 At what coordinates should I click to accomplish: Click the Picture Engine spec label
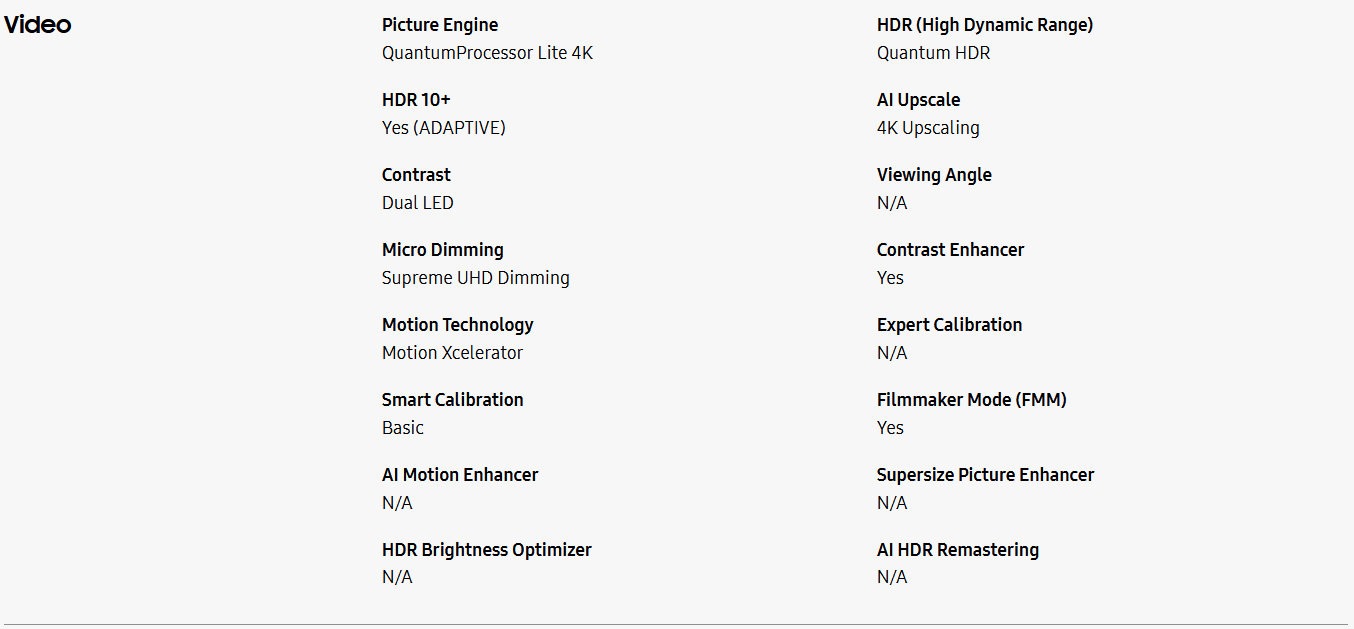tap(440, 25)
